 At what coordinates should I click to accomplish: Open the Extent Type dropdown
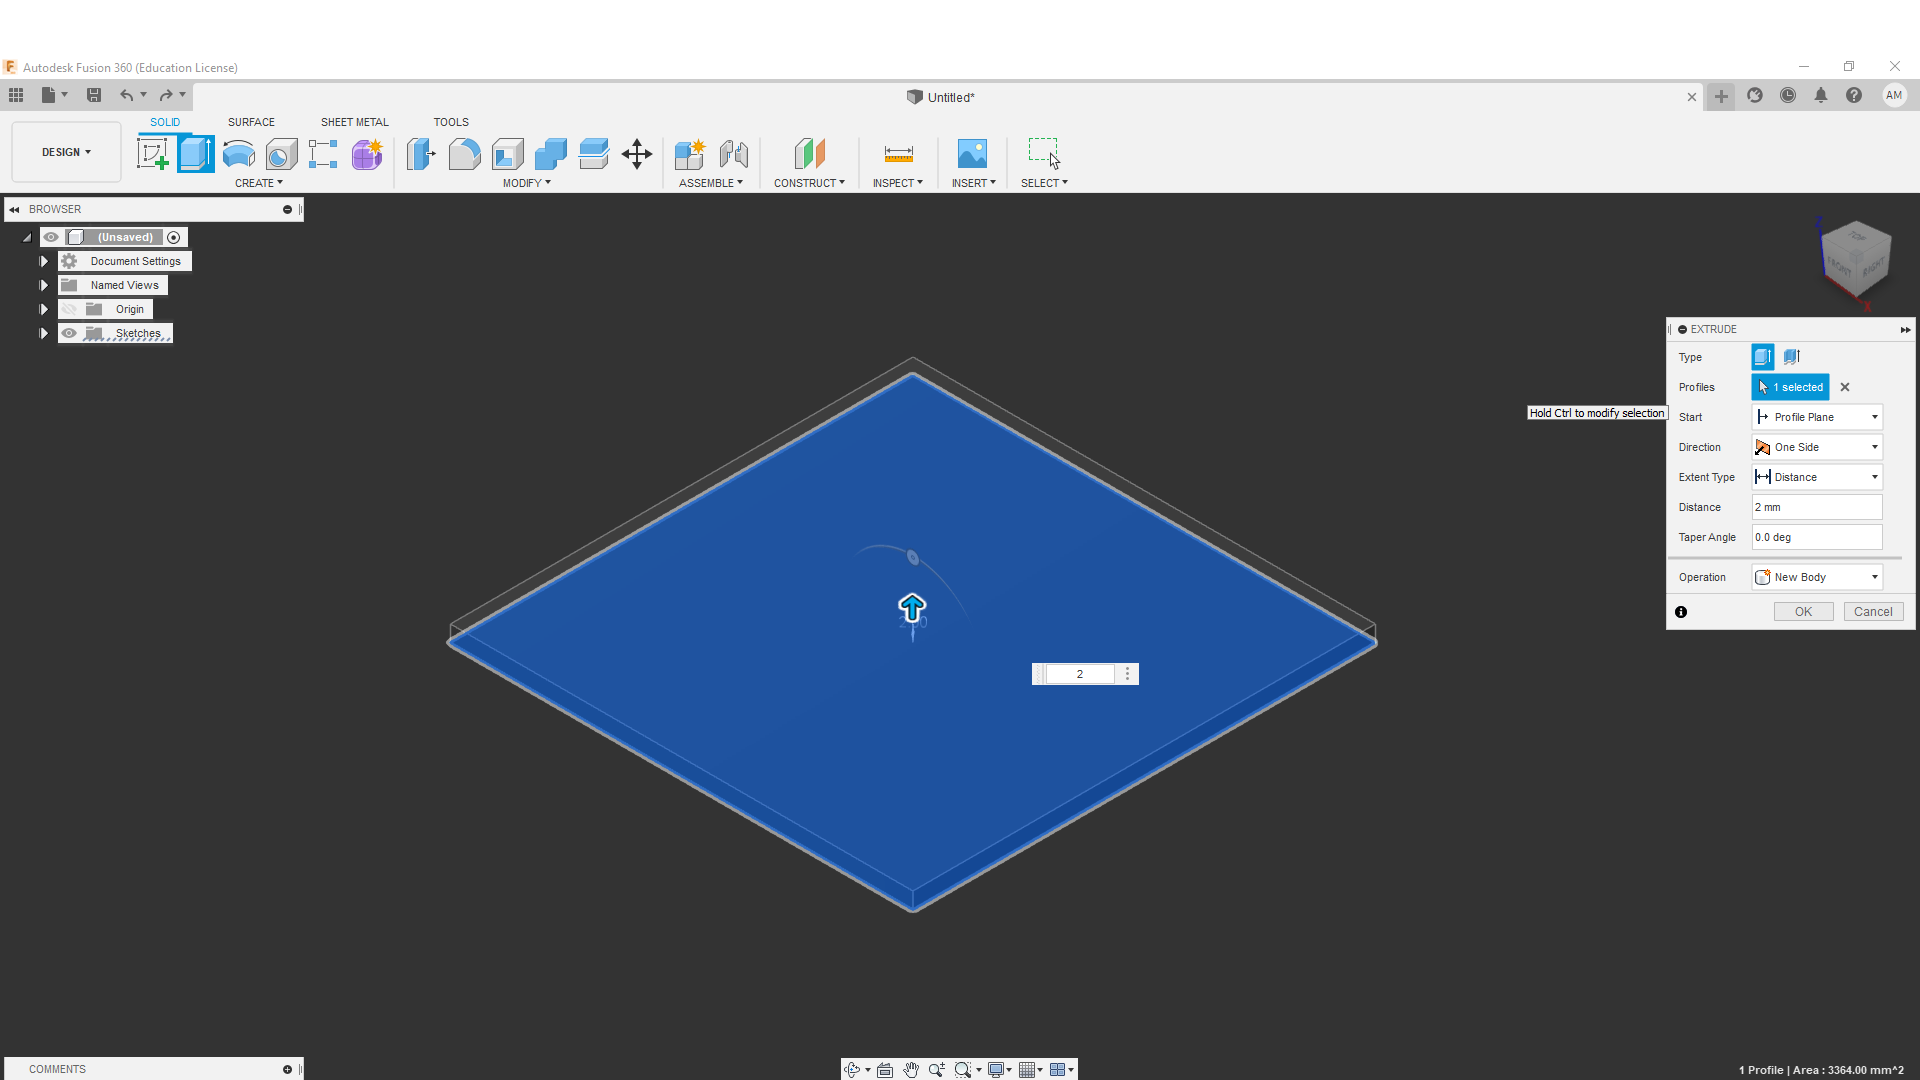tap(1817, 477)
